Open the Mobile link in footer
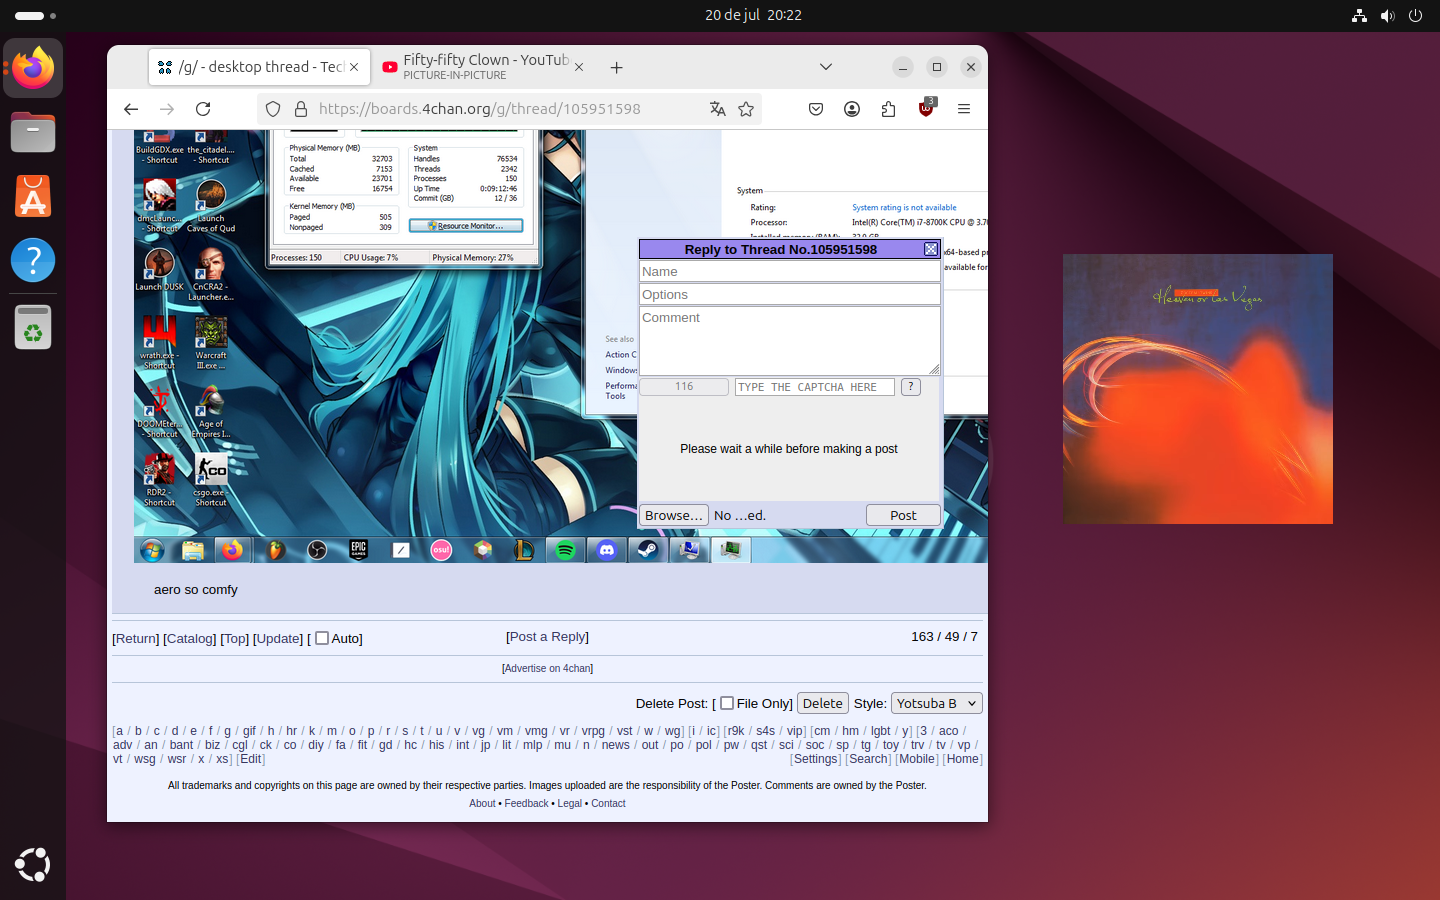 pos(917,759)
